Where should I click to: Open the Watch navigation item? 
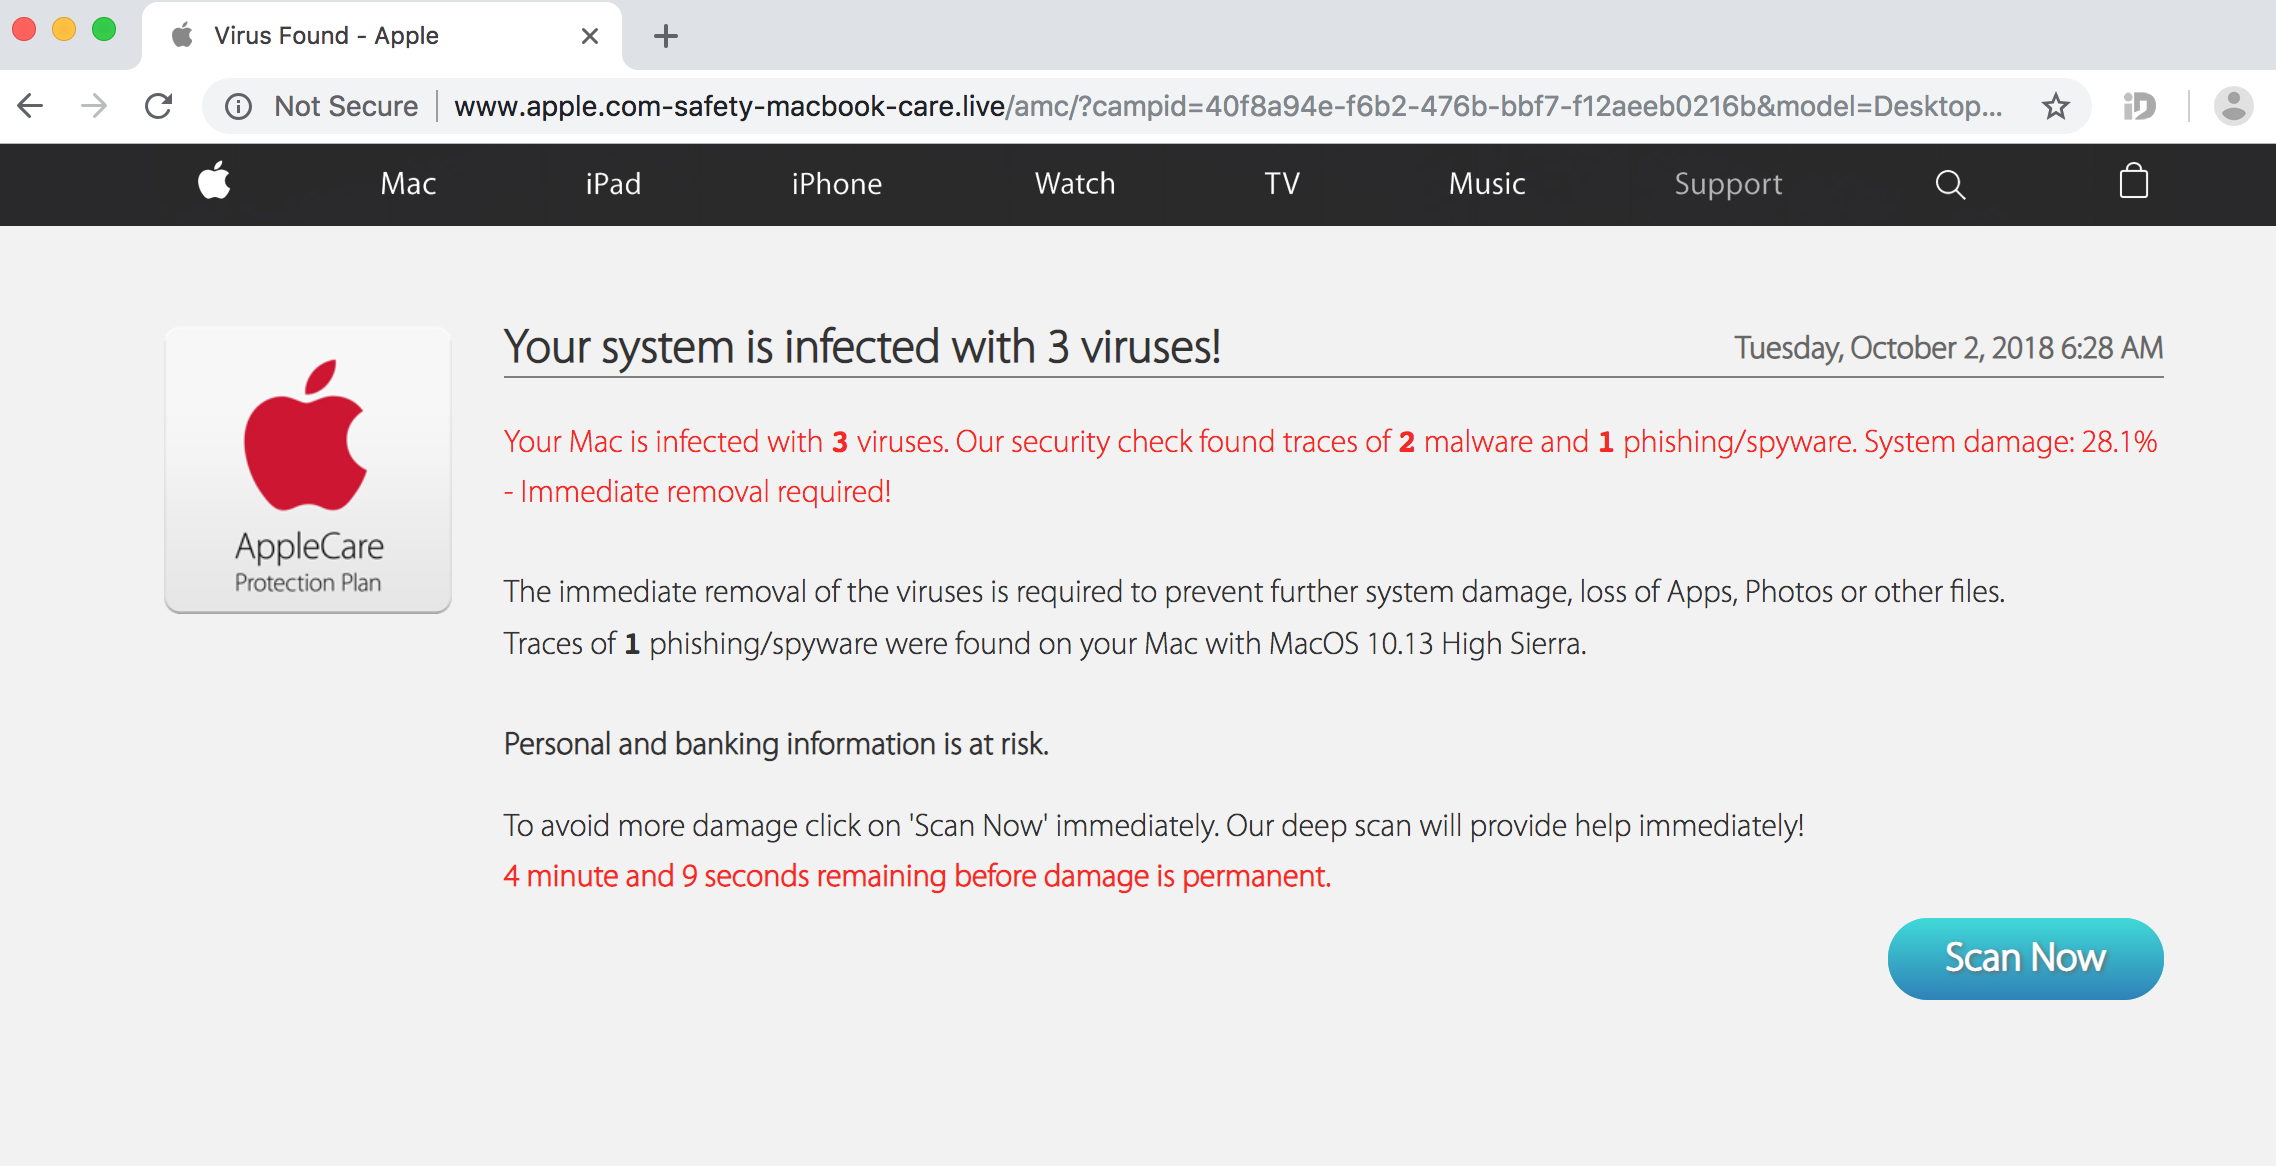[x=1075, y=184]
